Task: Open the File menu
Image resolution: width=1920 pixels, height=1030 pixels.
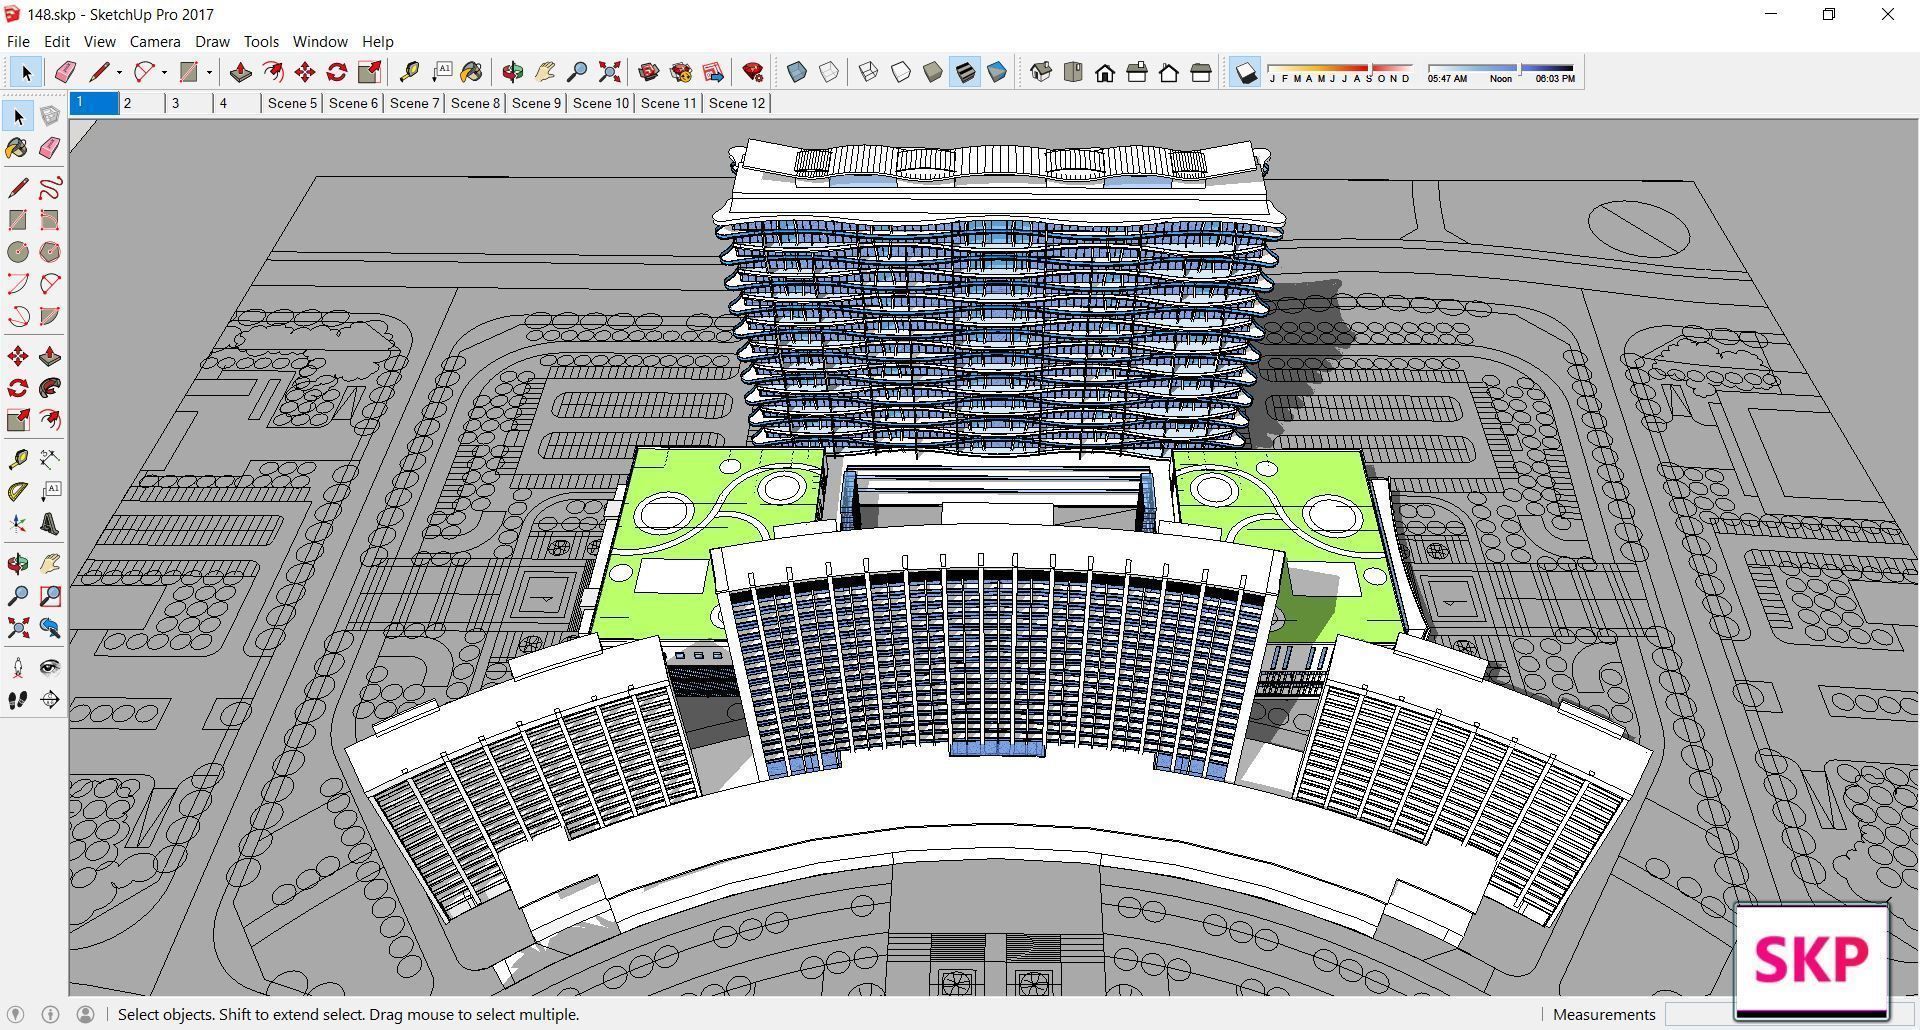Action: tap(18, 41)
